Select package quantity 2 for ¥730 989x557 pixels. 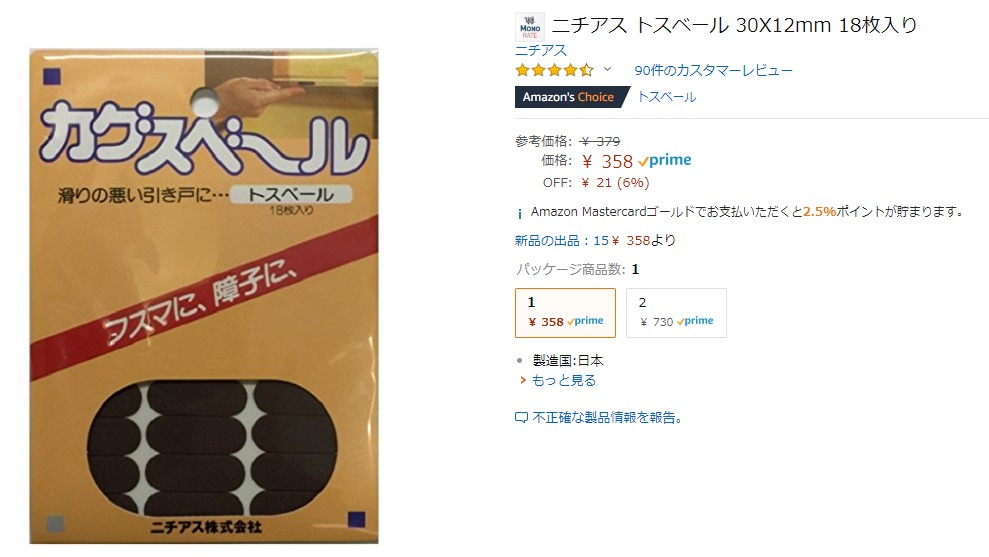[x=676, y=313]
